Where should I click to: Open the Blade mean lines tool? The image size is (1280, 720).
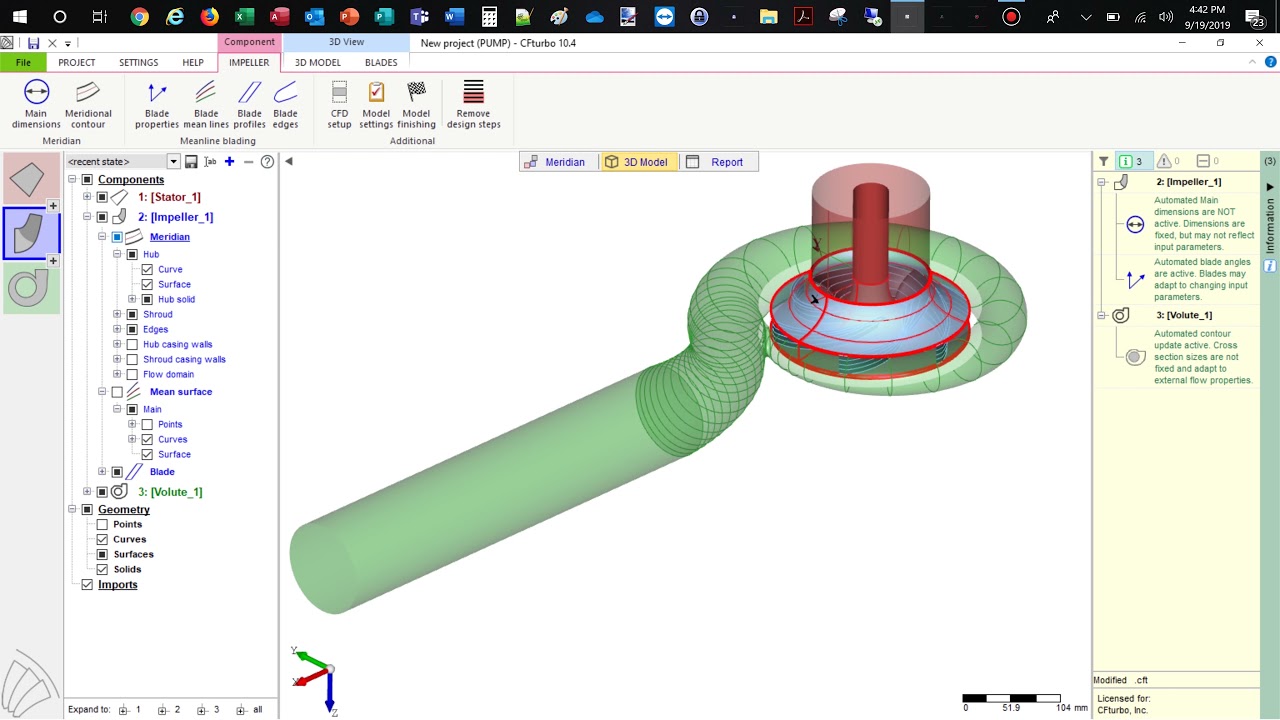click(x=206, y=104)
